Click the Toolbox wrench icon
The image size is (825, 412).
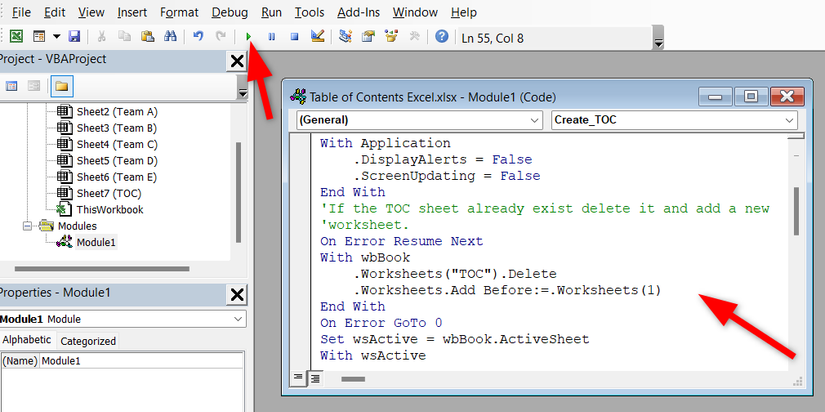pyautogui.click(x=415, y=36)
